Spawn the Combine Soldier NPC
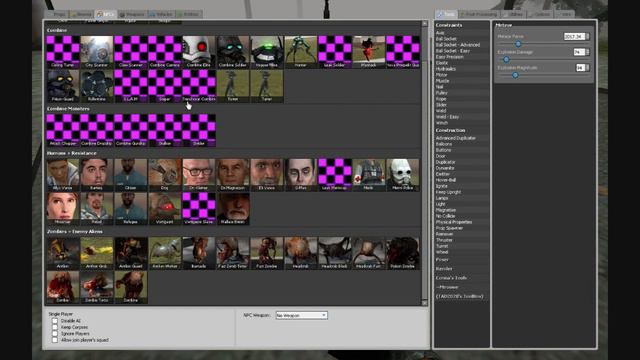 click(233, 51)
